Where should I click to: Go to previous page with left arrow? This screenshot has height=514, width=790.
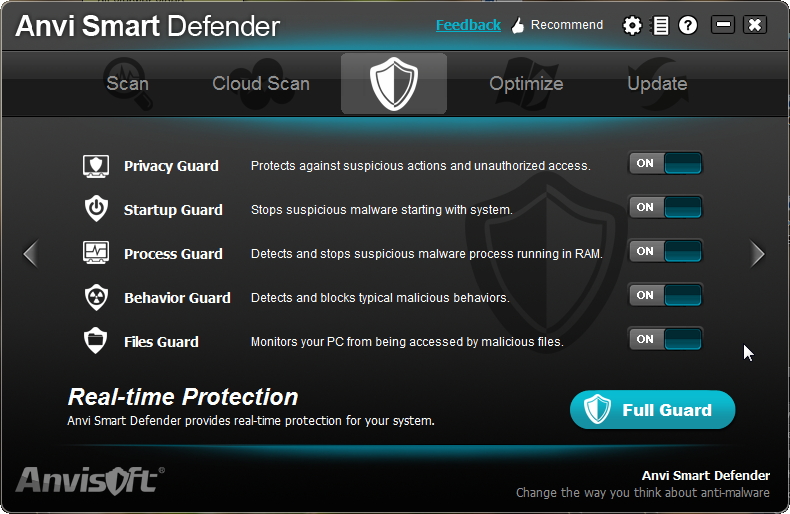click(31, 253)
